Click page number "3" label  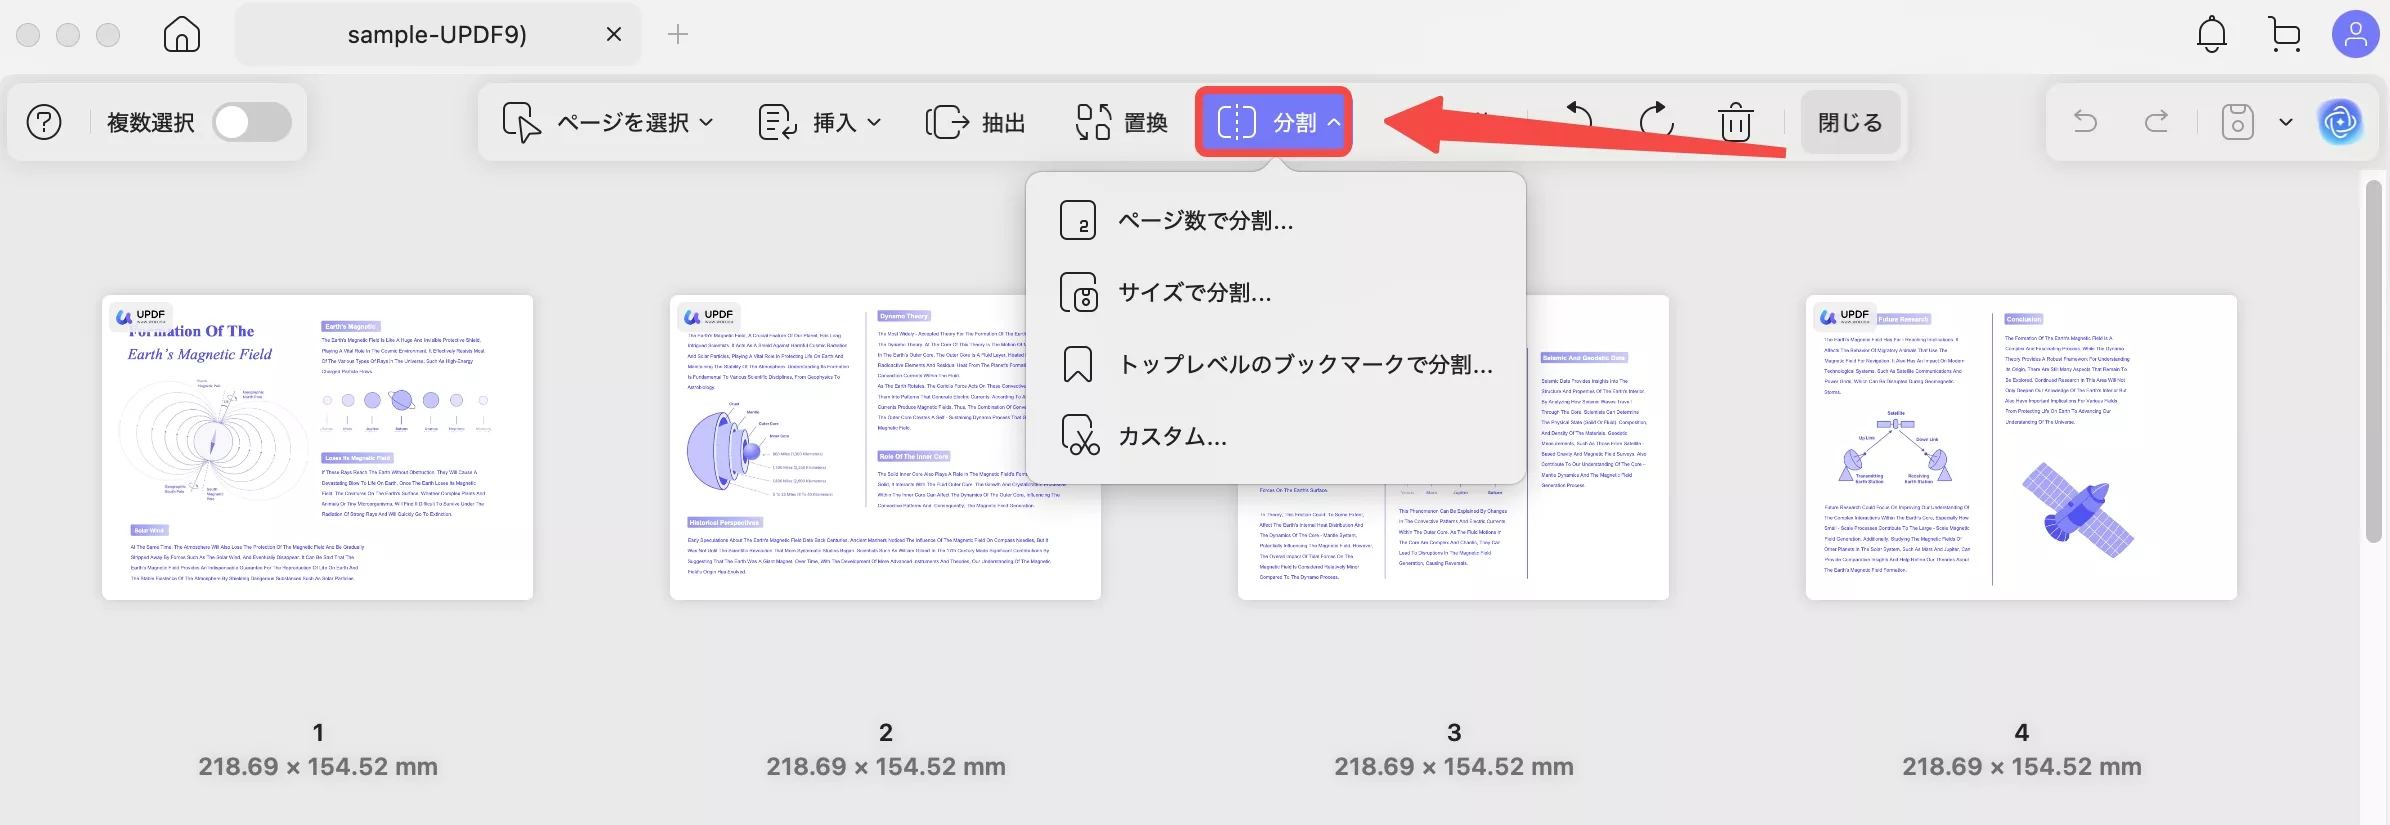1454,733
